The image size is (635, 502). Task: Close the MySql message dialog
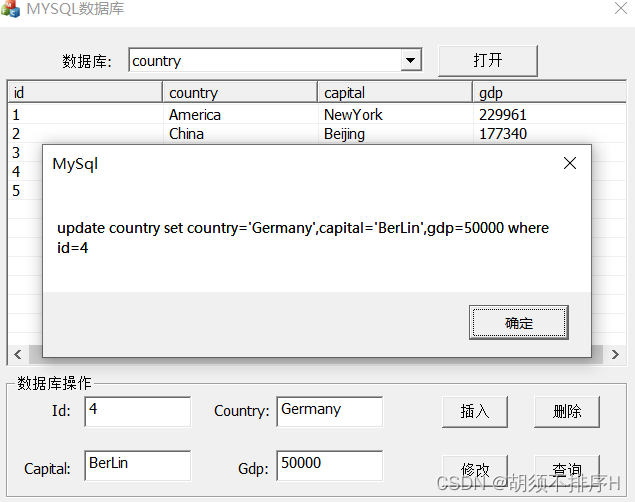click(x=570, y=163)
